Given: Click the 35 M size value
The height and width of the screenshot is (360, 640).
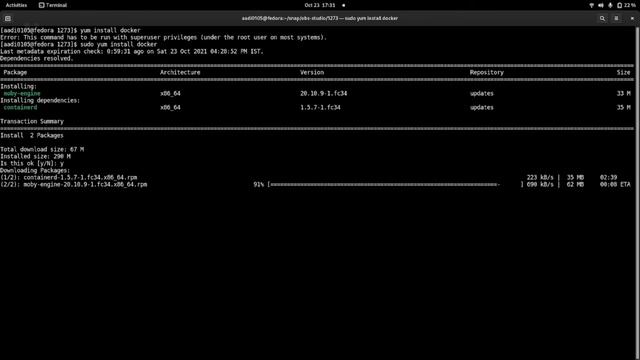Looking at the screenshot, I should click(624, 107).
